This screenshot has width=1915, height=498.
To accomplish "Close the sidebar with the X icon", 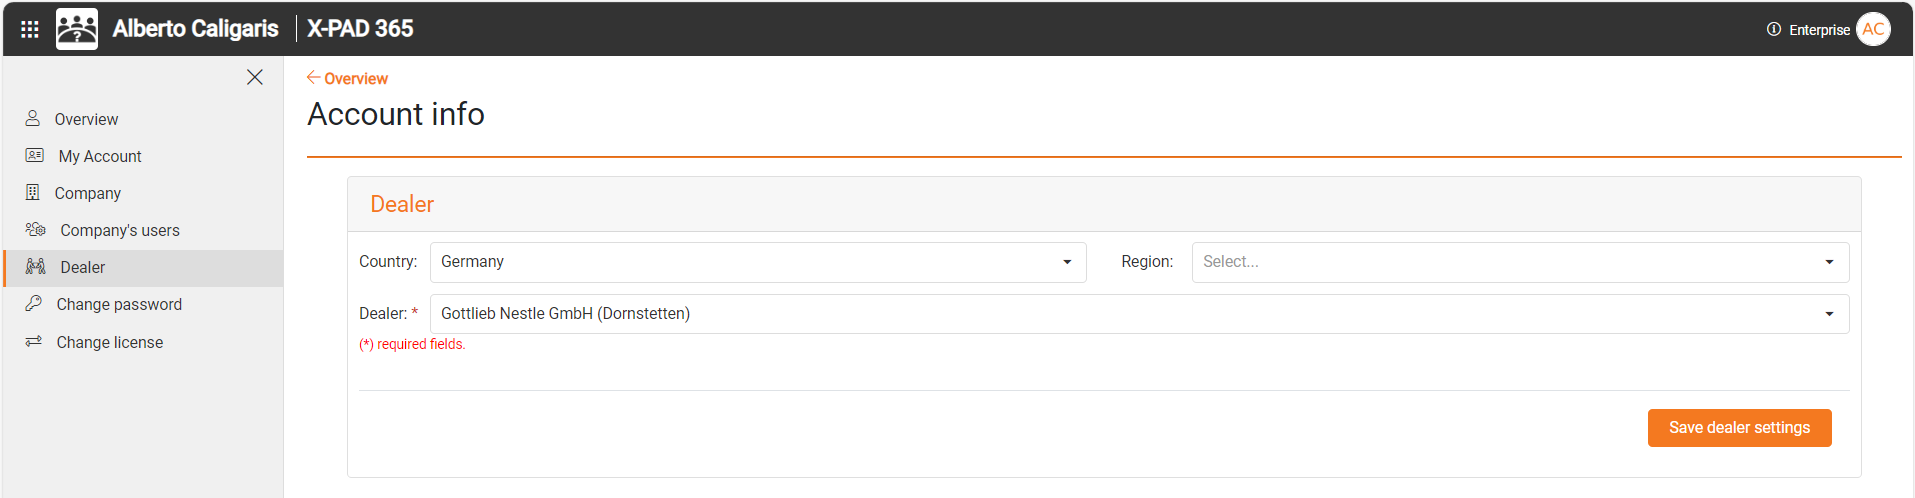I will [255, 77].
